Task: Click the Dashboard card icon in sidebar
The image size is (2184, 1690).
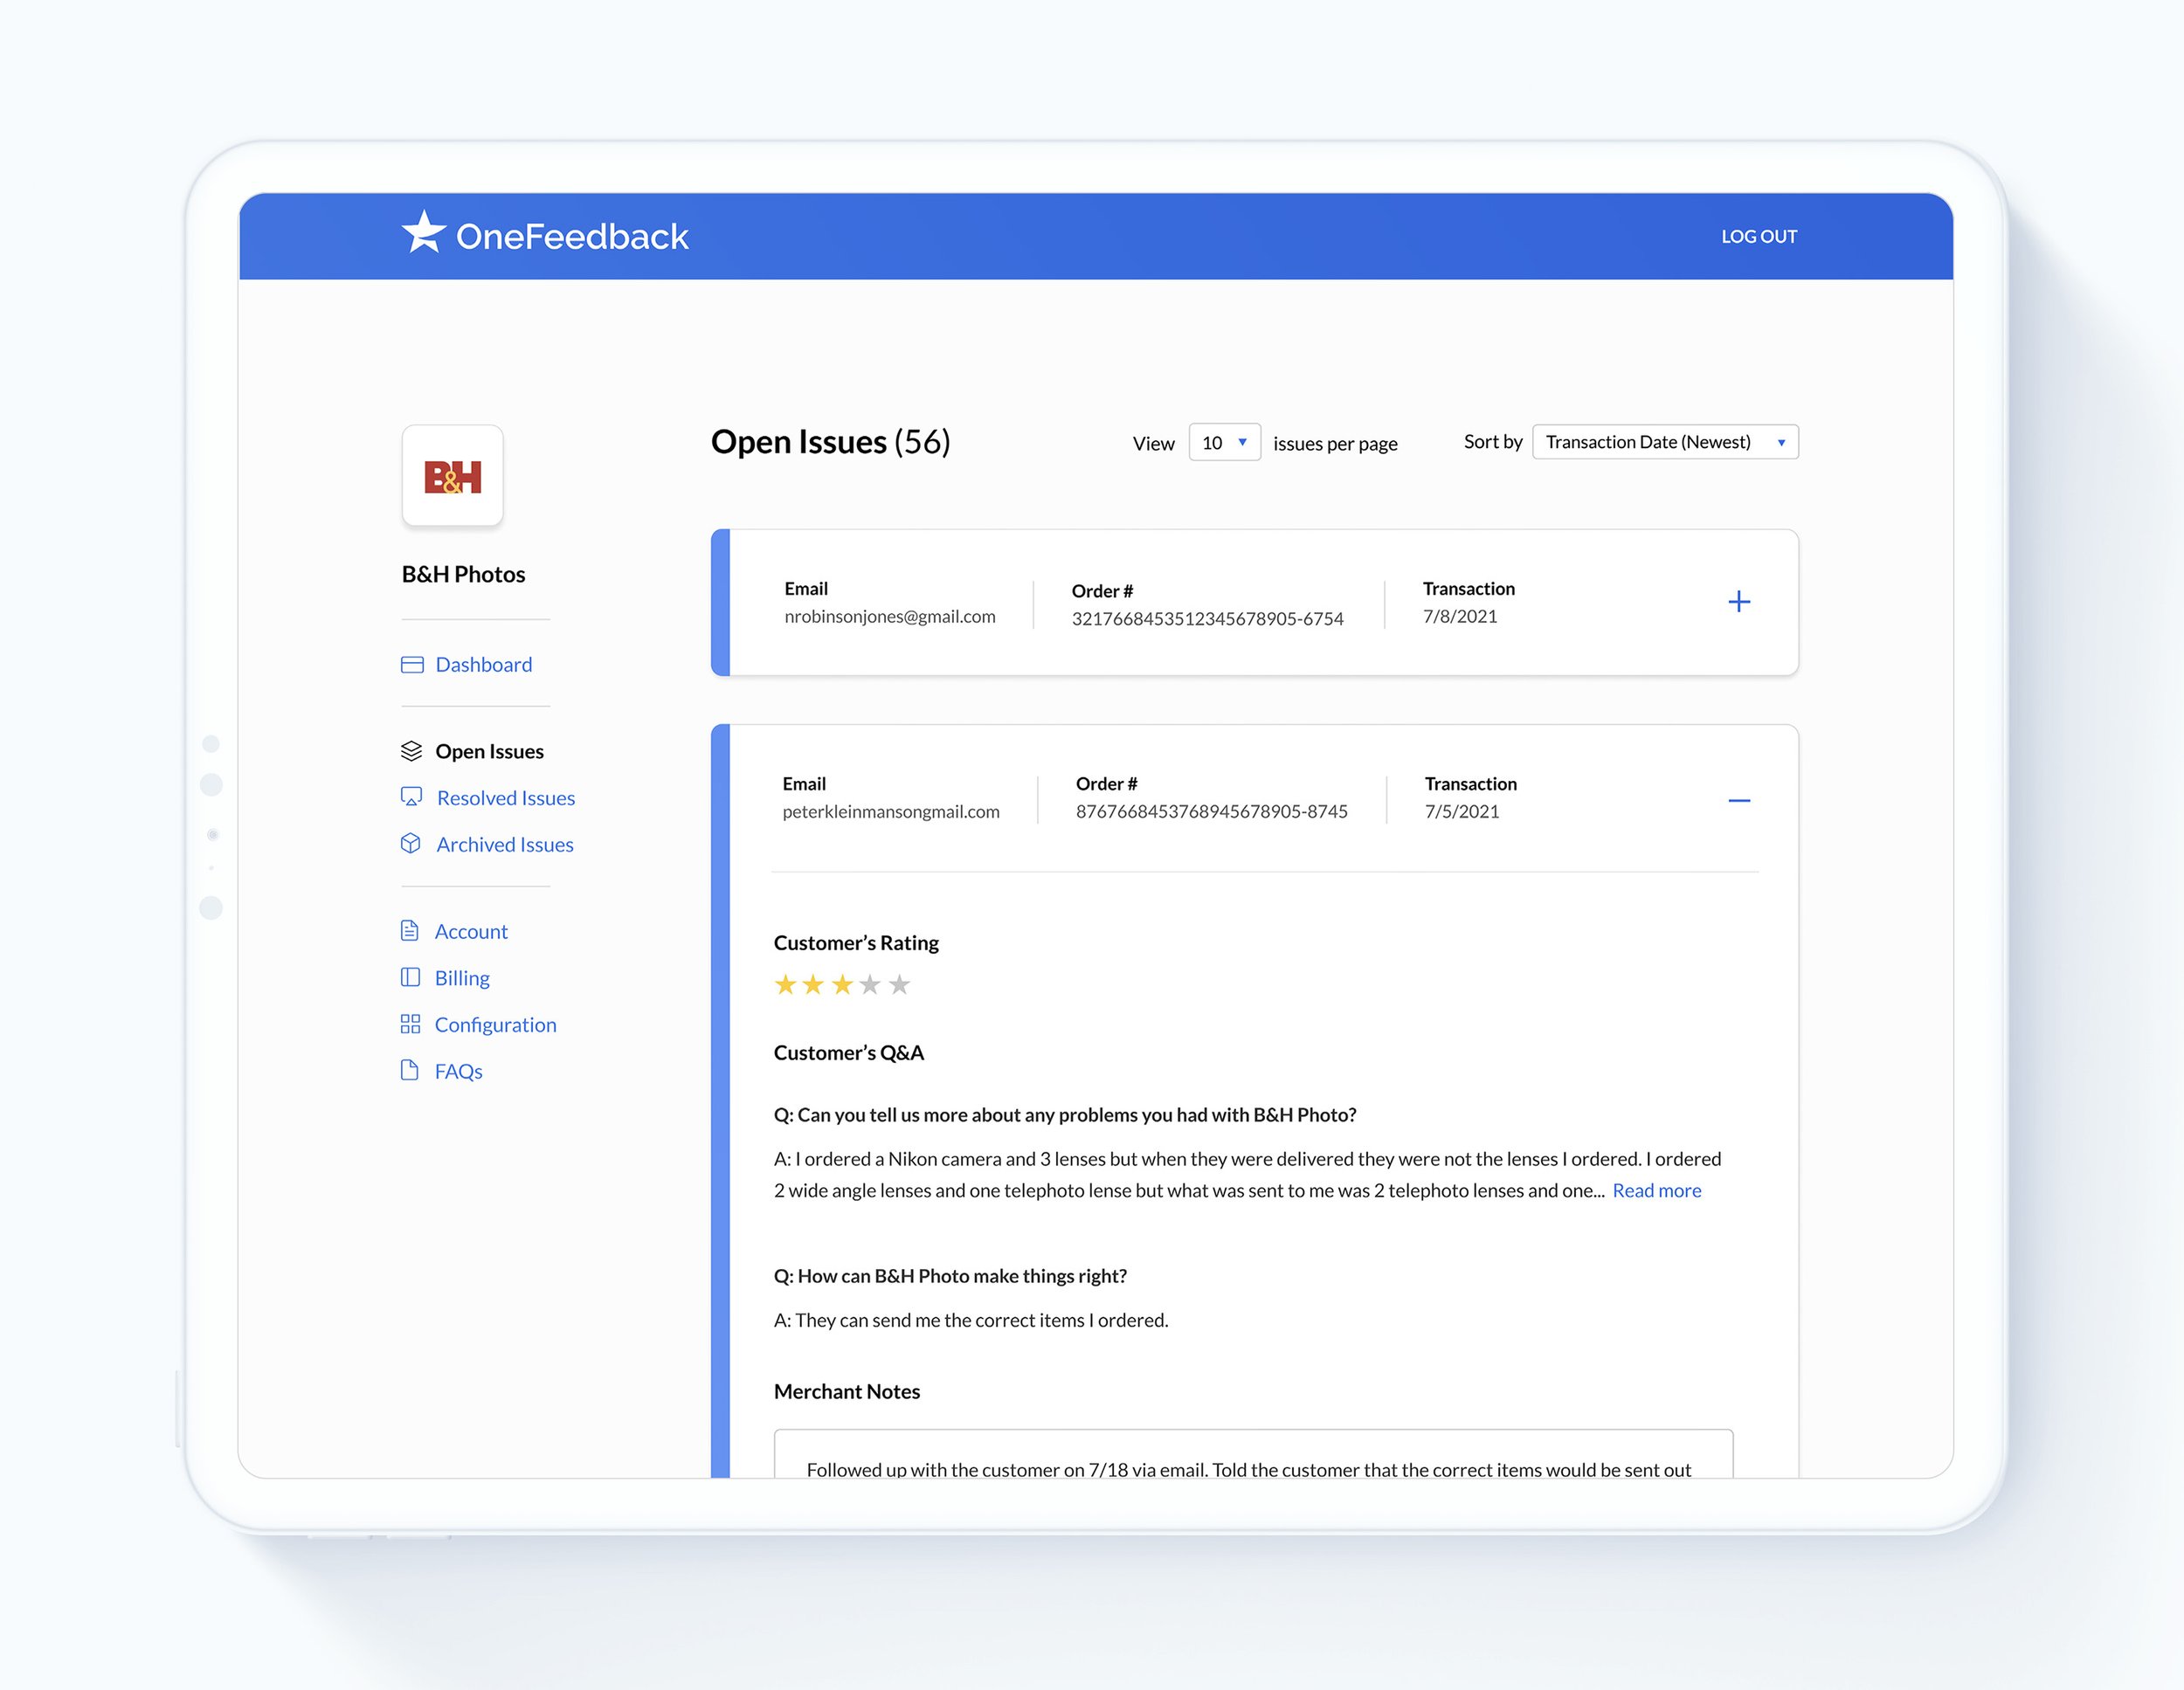Action: pos(412,665)
